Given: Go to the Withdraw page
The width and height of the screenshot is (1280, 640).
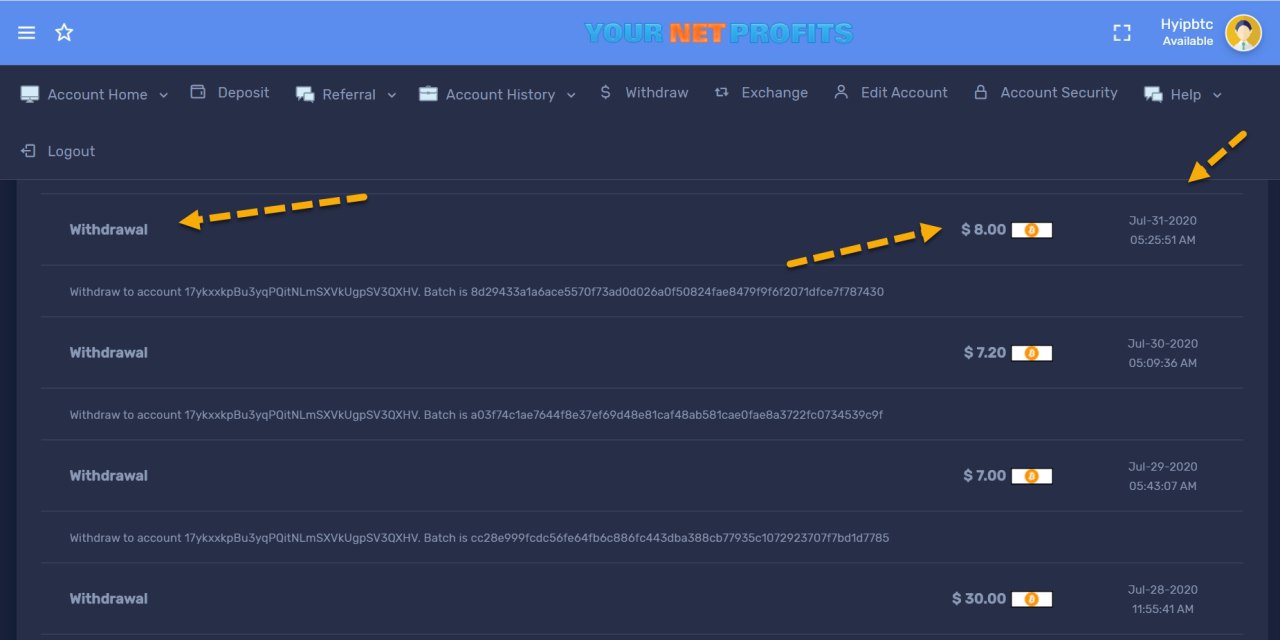Looking at the screenshot, I should click(657, 92).
